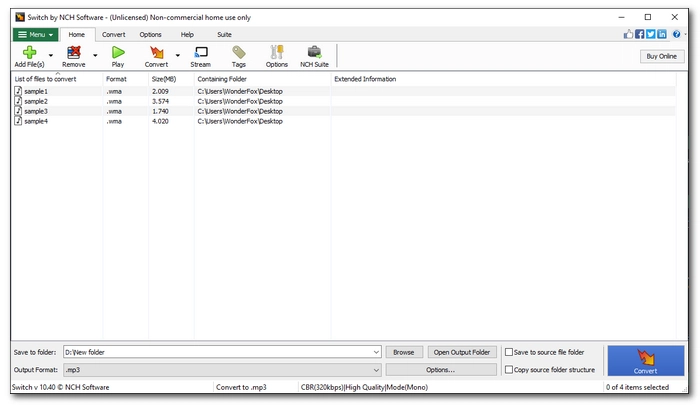Switch to the Home tab
The width and height of the screenshot is (700, 405).
pos(76,34)
